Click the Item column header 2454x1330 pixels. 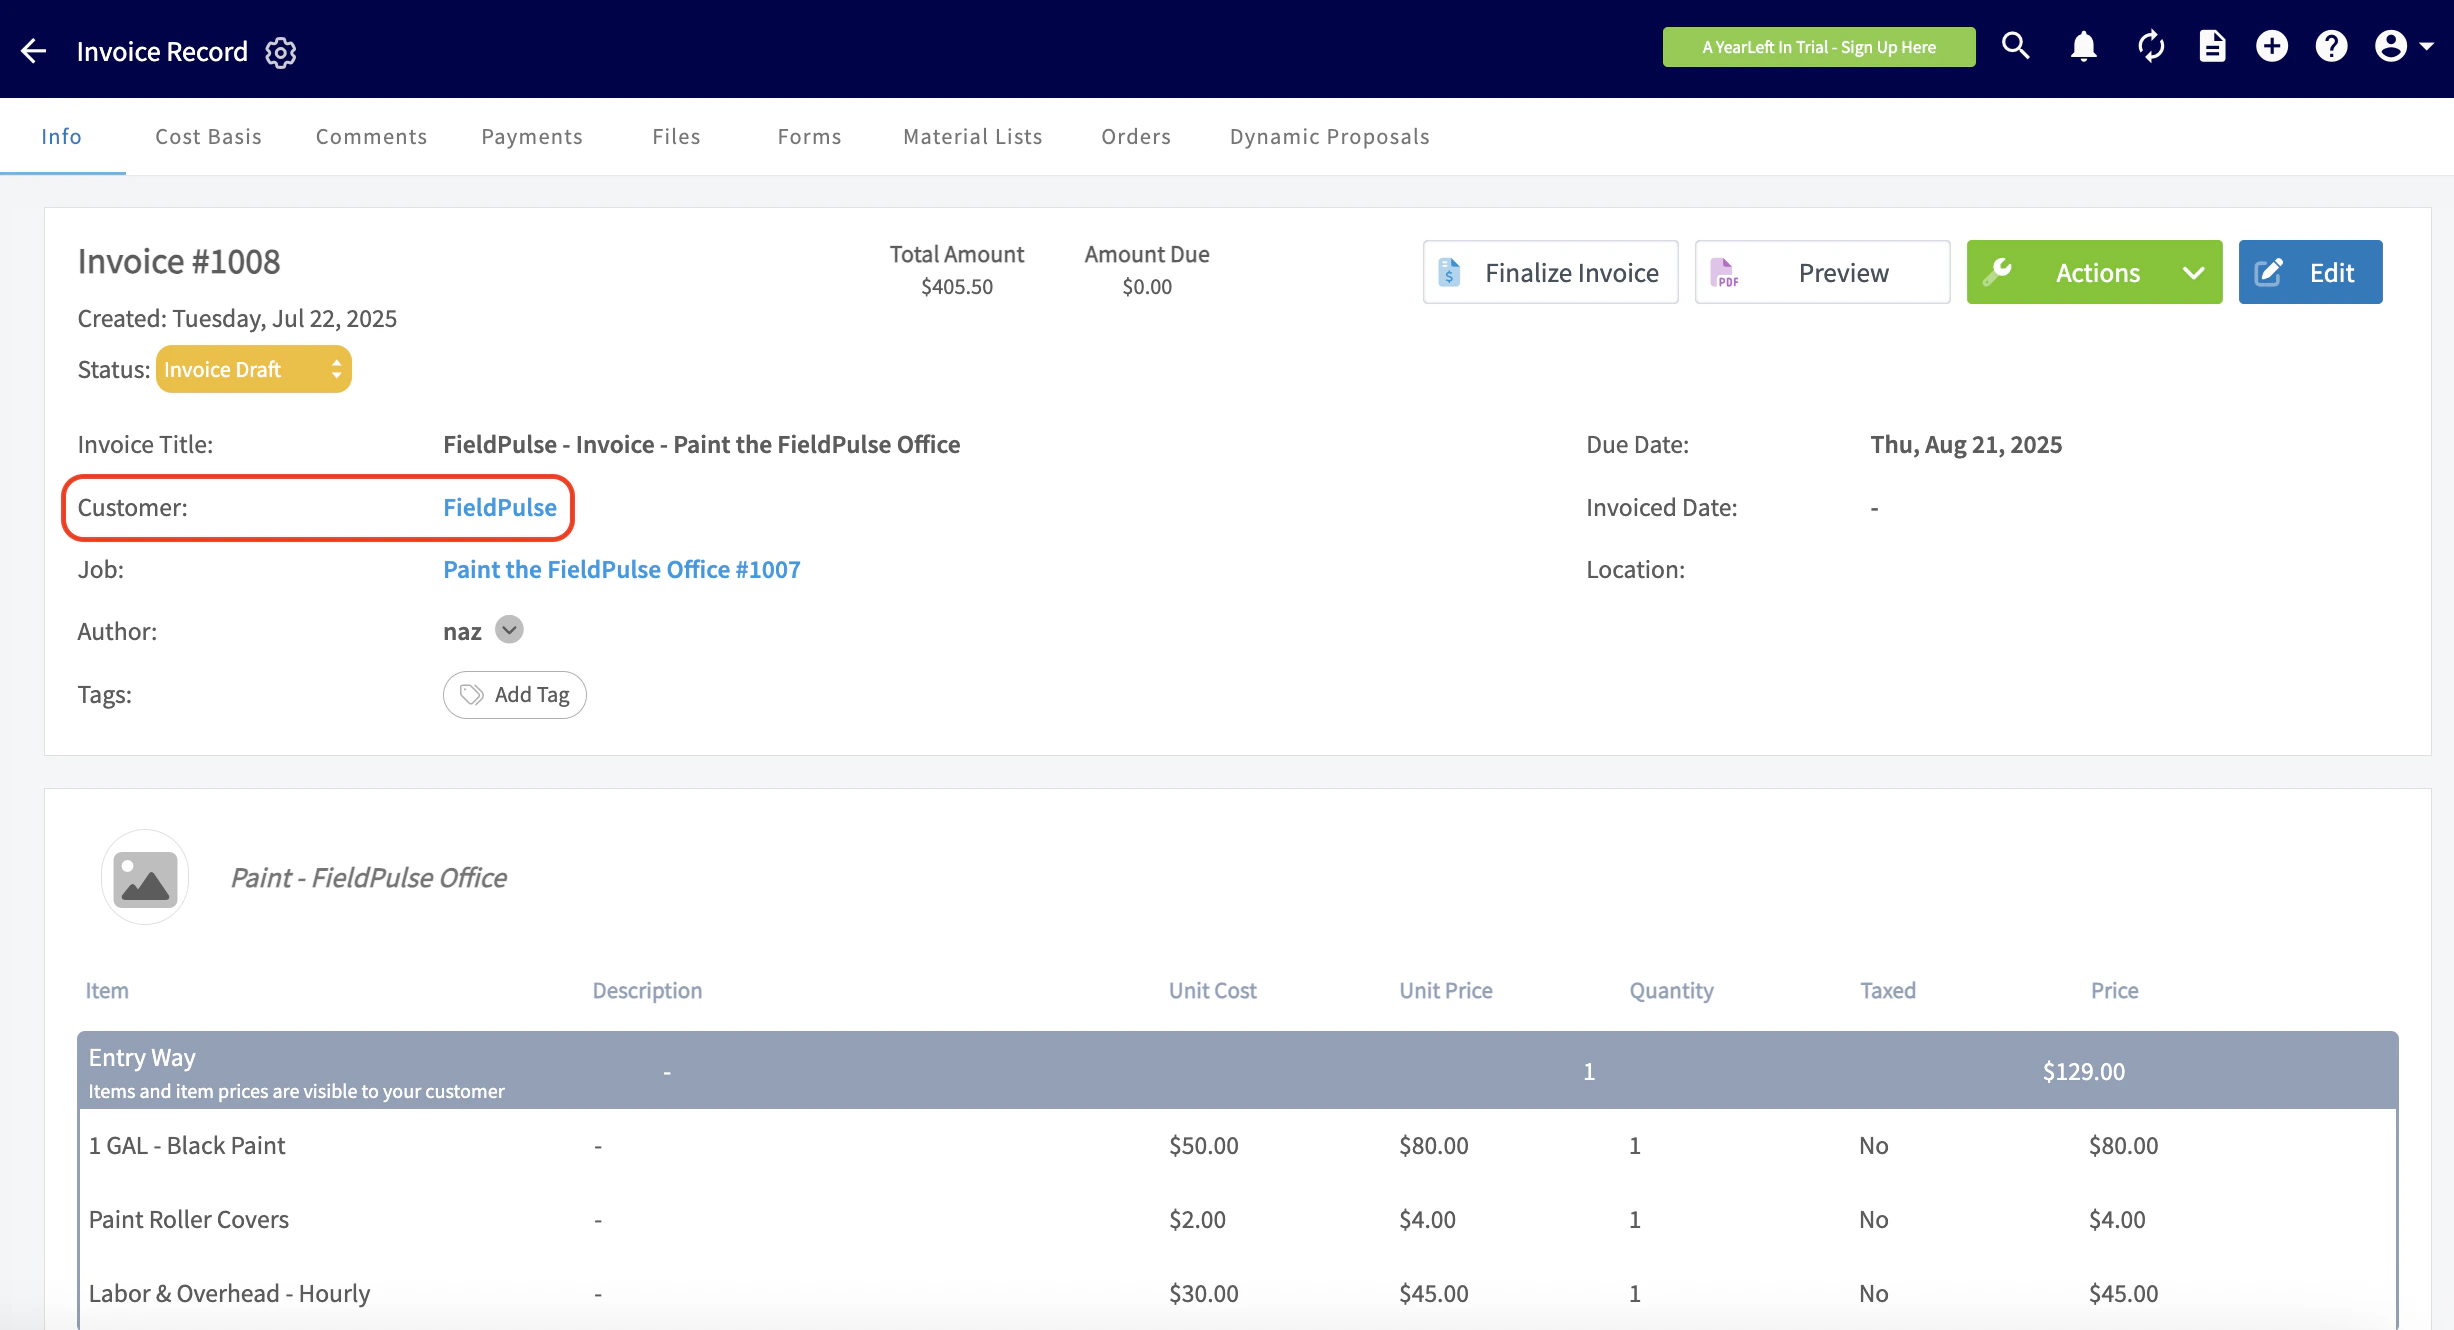[106, 990]
